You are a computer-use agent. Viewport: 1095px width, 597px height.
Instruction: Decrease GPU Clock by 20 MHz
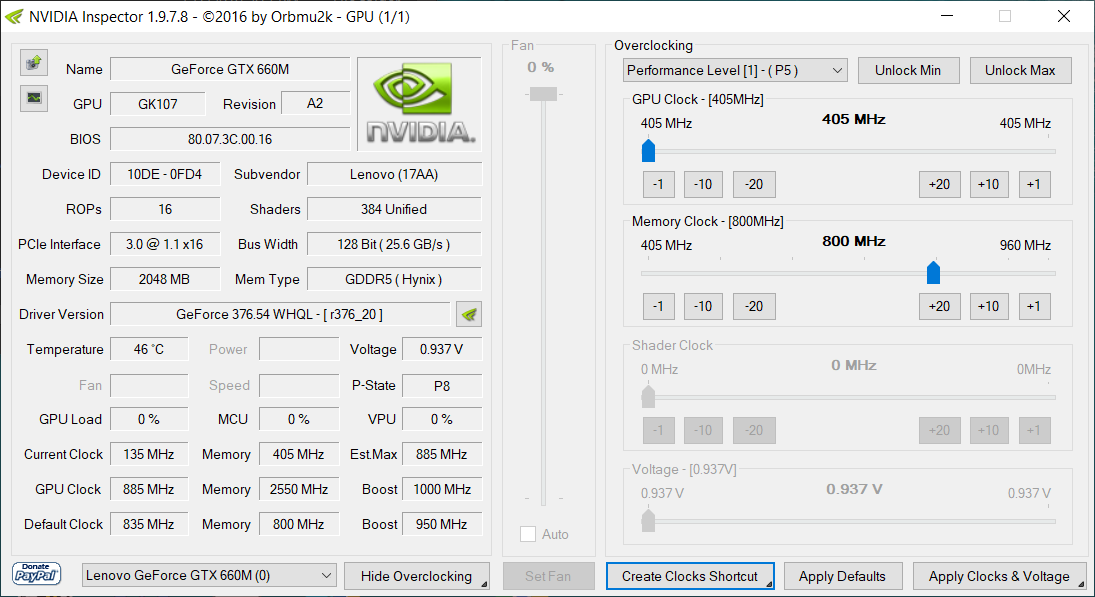click(754, 184)
